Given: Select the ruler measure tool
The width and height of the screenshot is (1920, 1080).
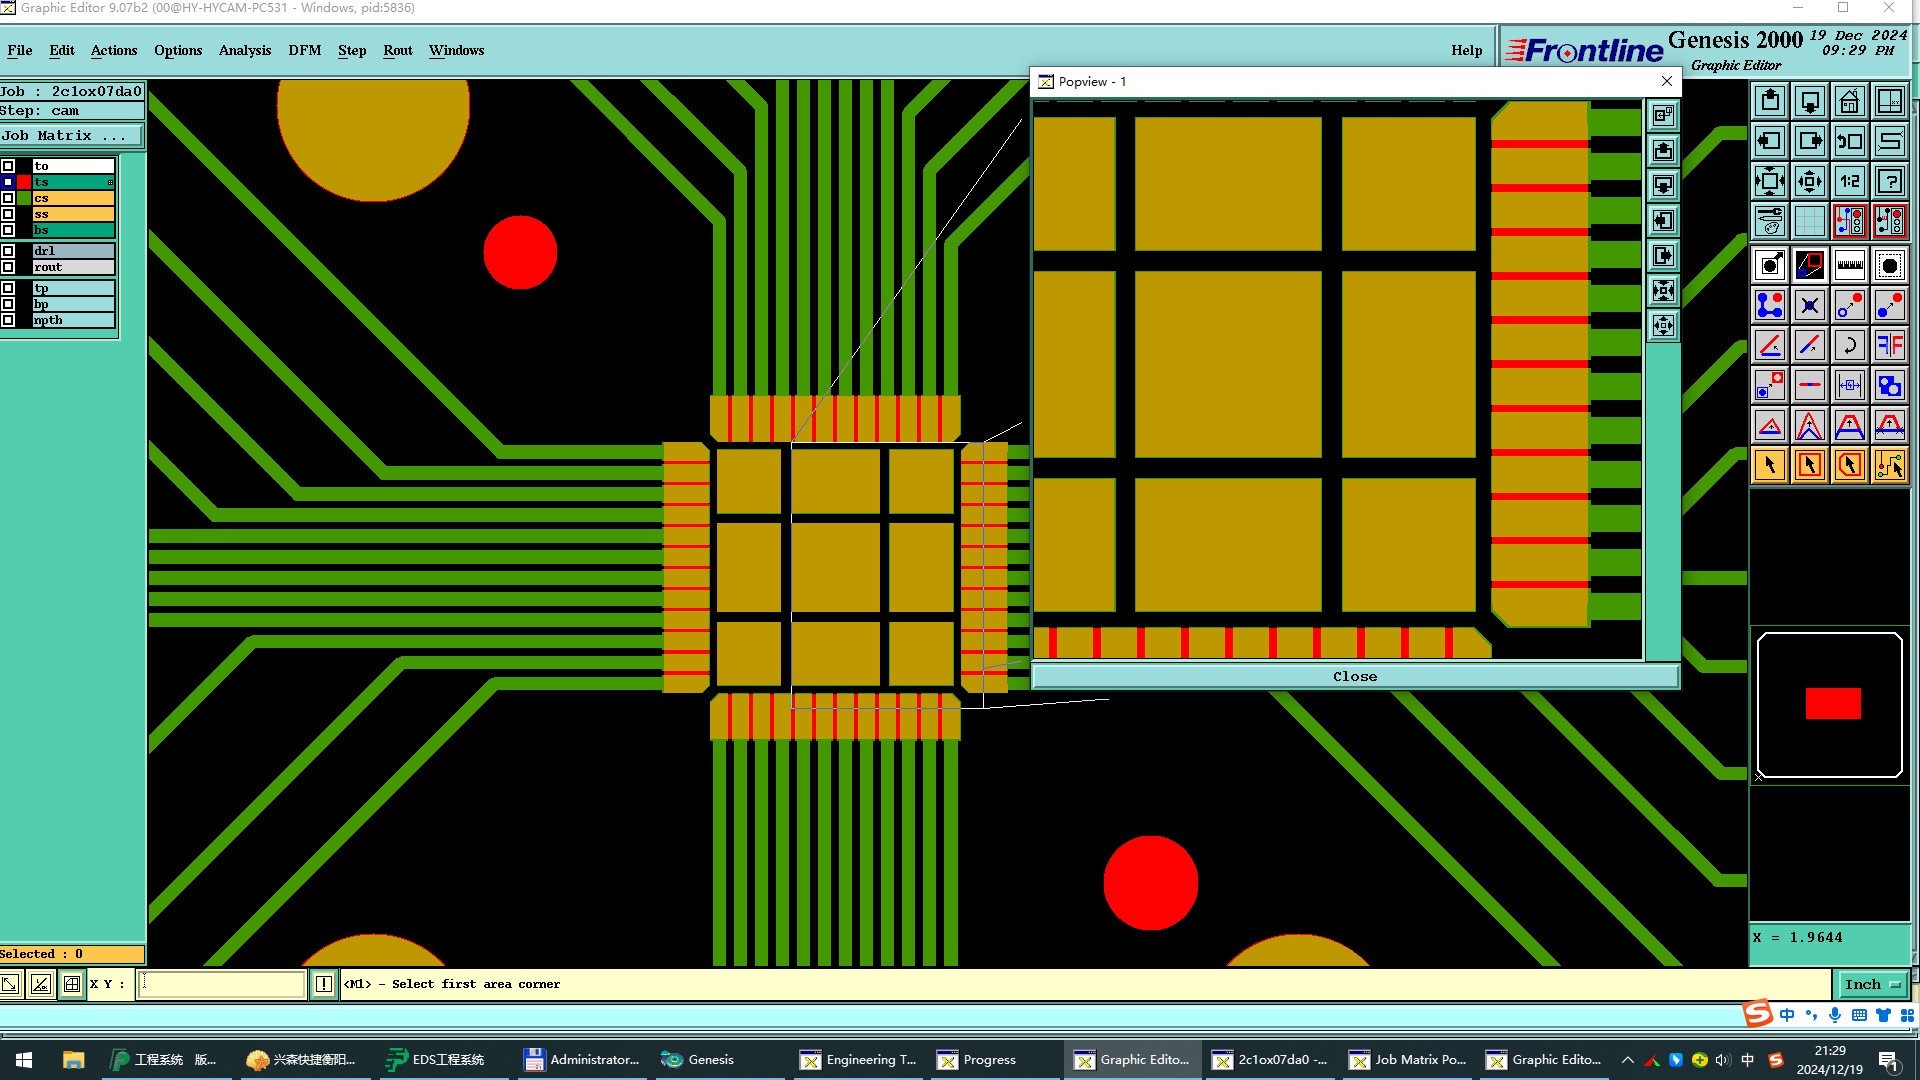Looking at the screenshot, I should pos(1849,265).
